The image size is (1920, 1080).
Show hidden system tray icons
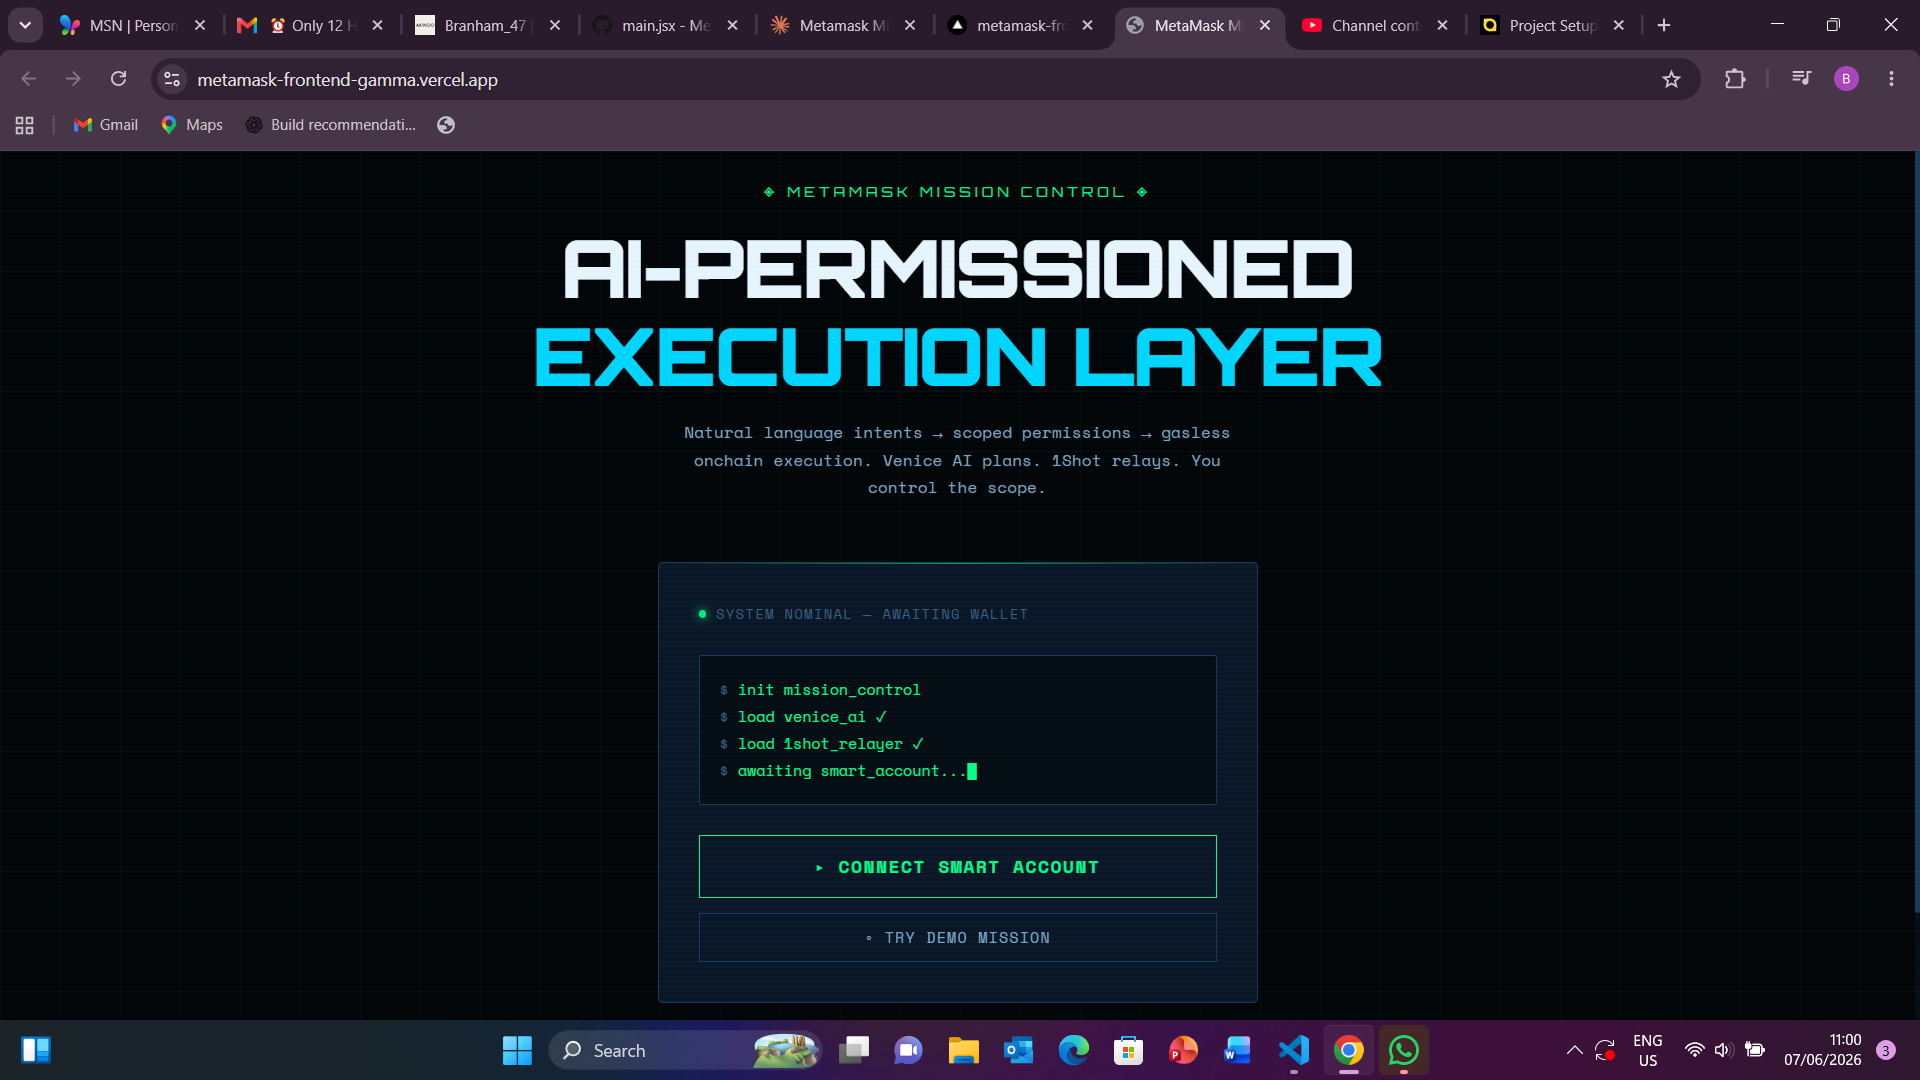coord(1574,1050)
